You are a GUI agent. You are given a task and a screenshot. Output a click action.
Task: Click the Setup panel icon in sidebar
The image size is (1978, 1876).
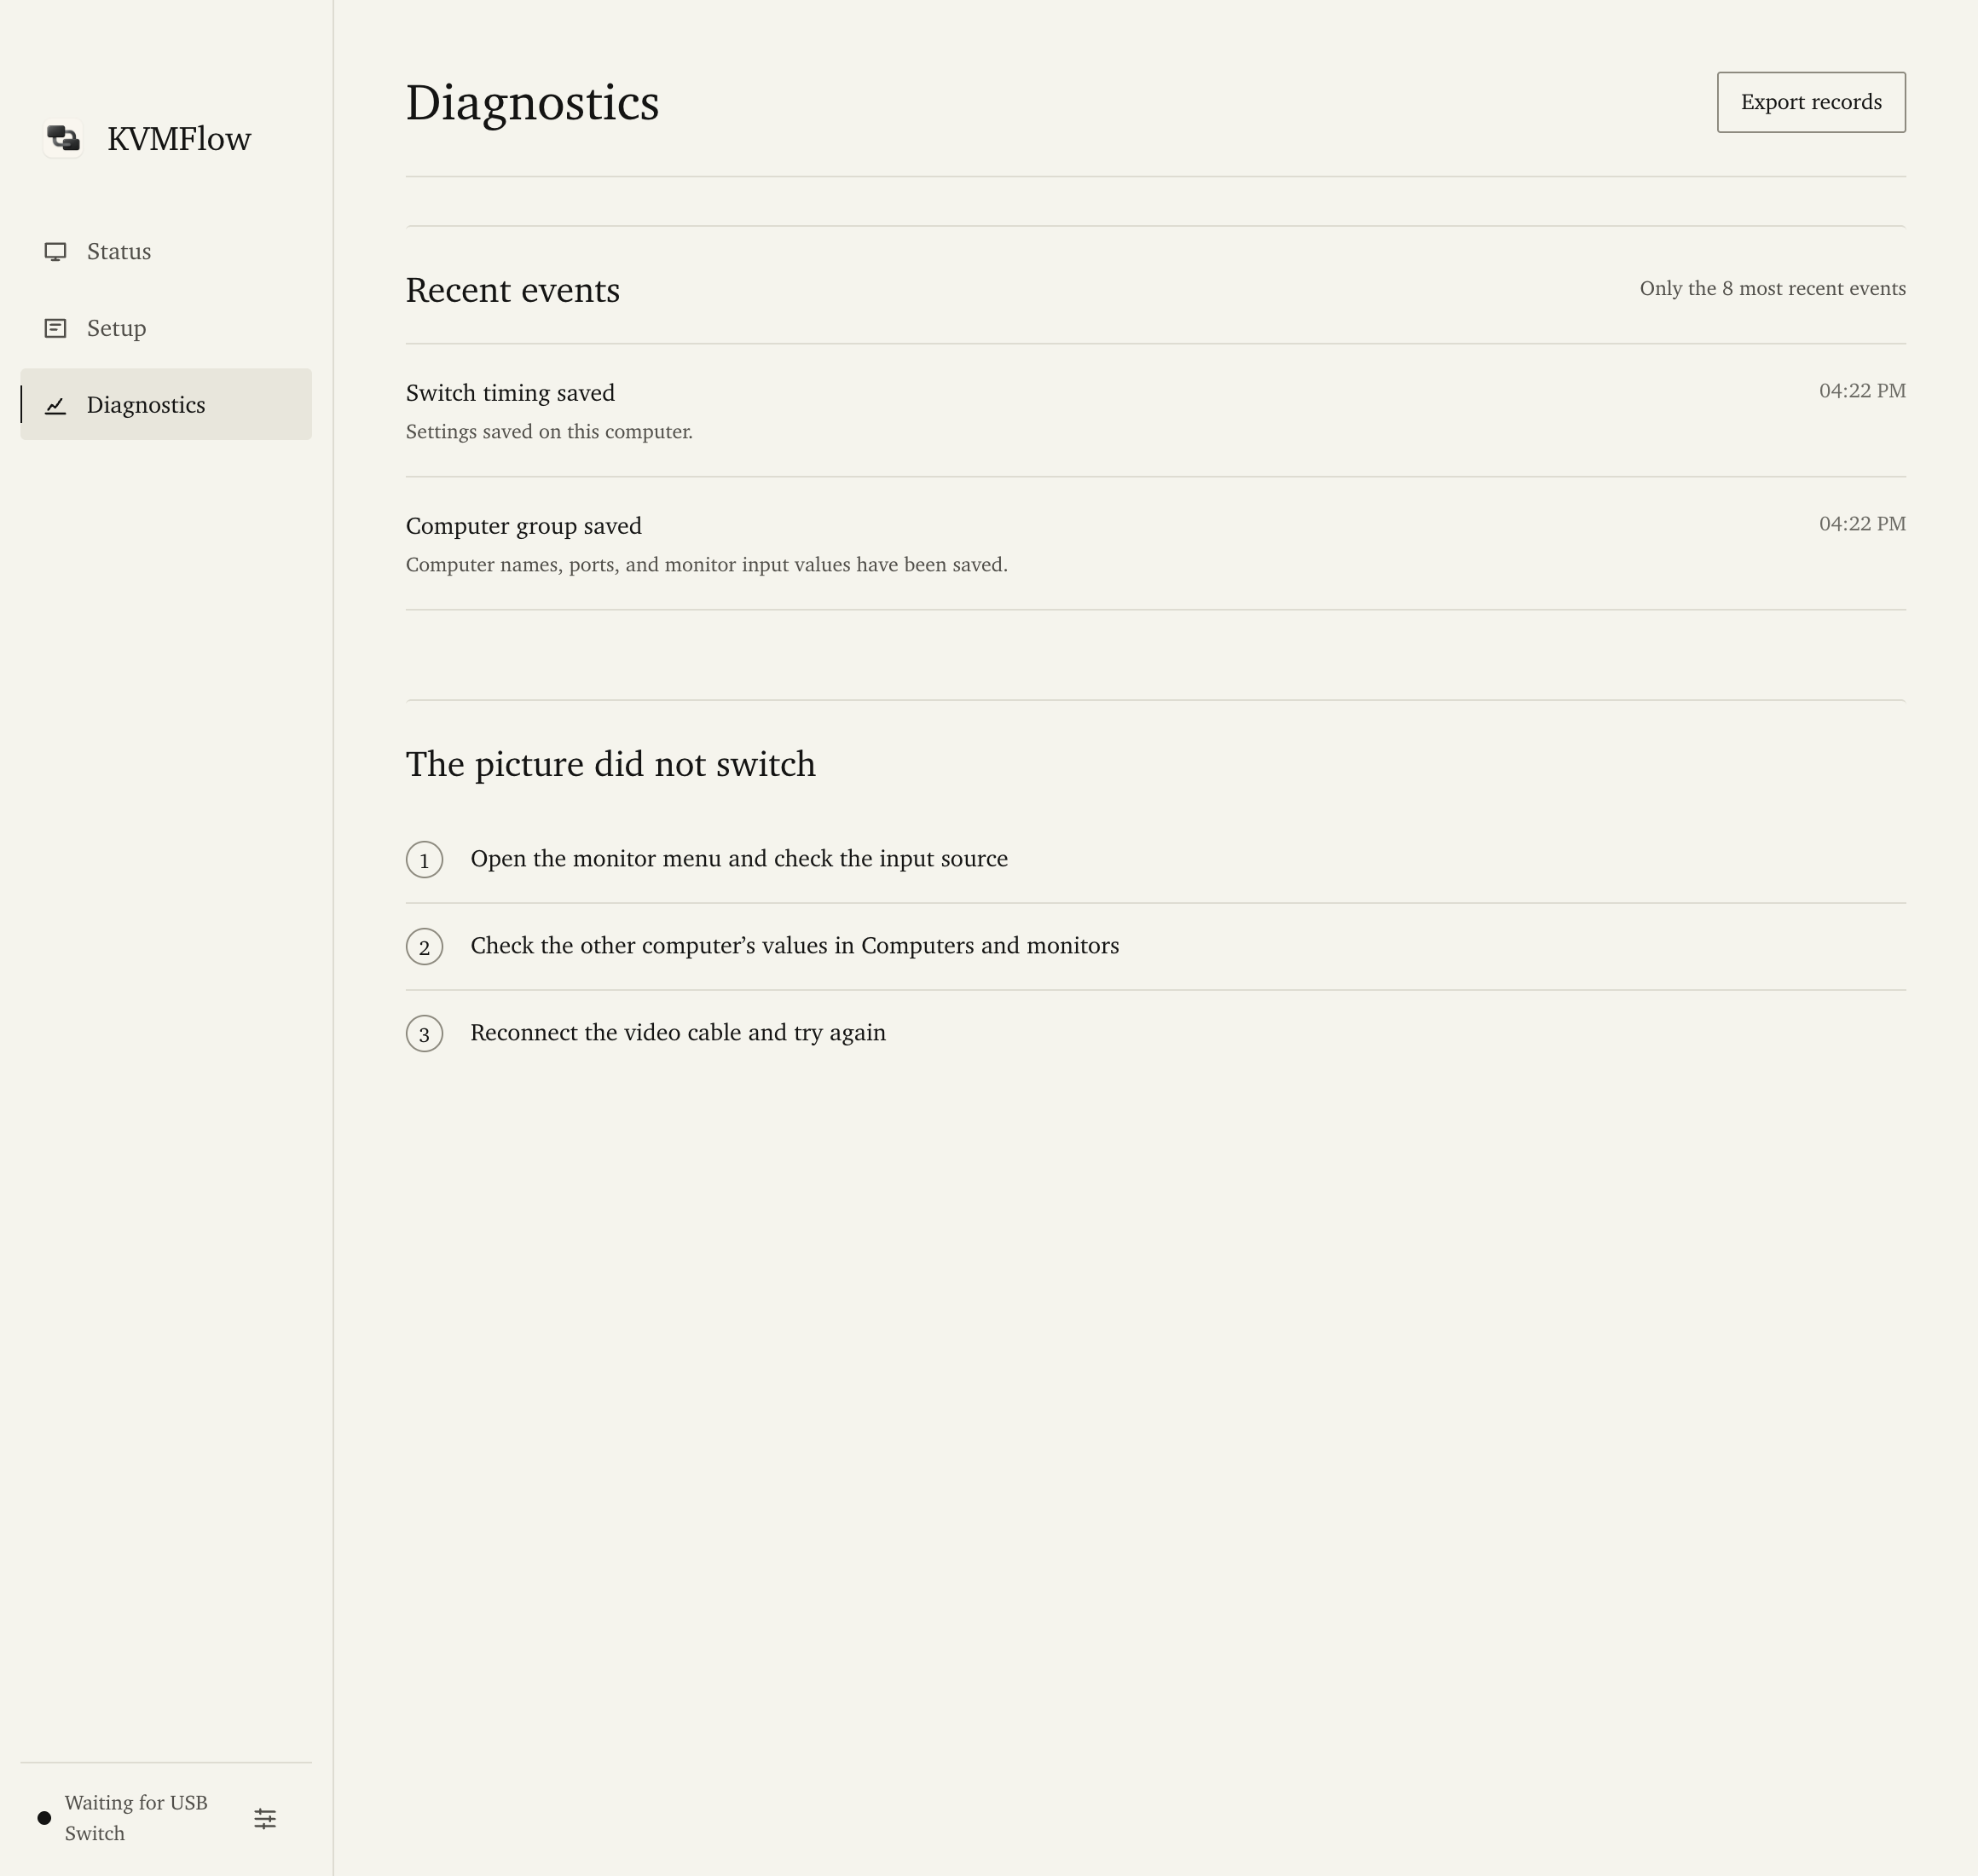pos(56,328)
